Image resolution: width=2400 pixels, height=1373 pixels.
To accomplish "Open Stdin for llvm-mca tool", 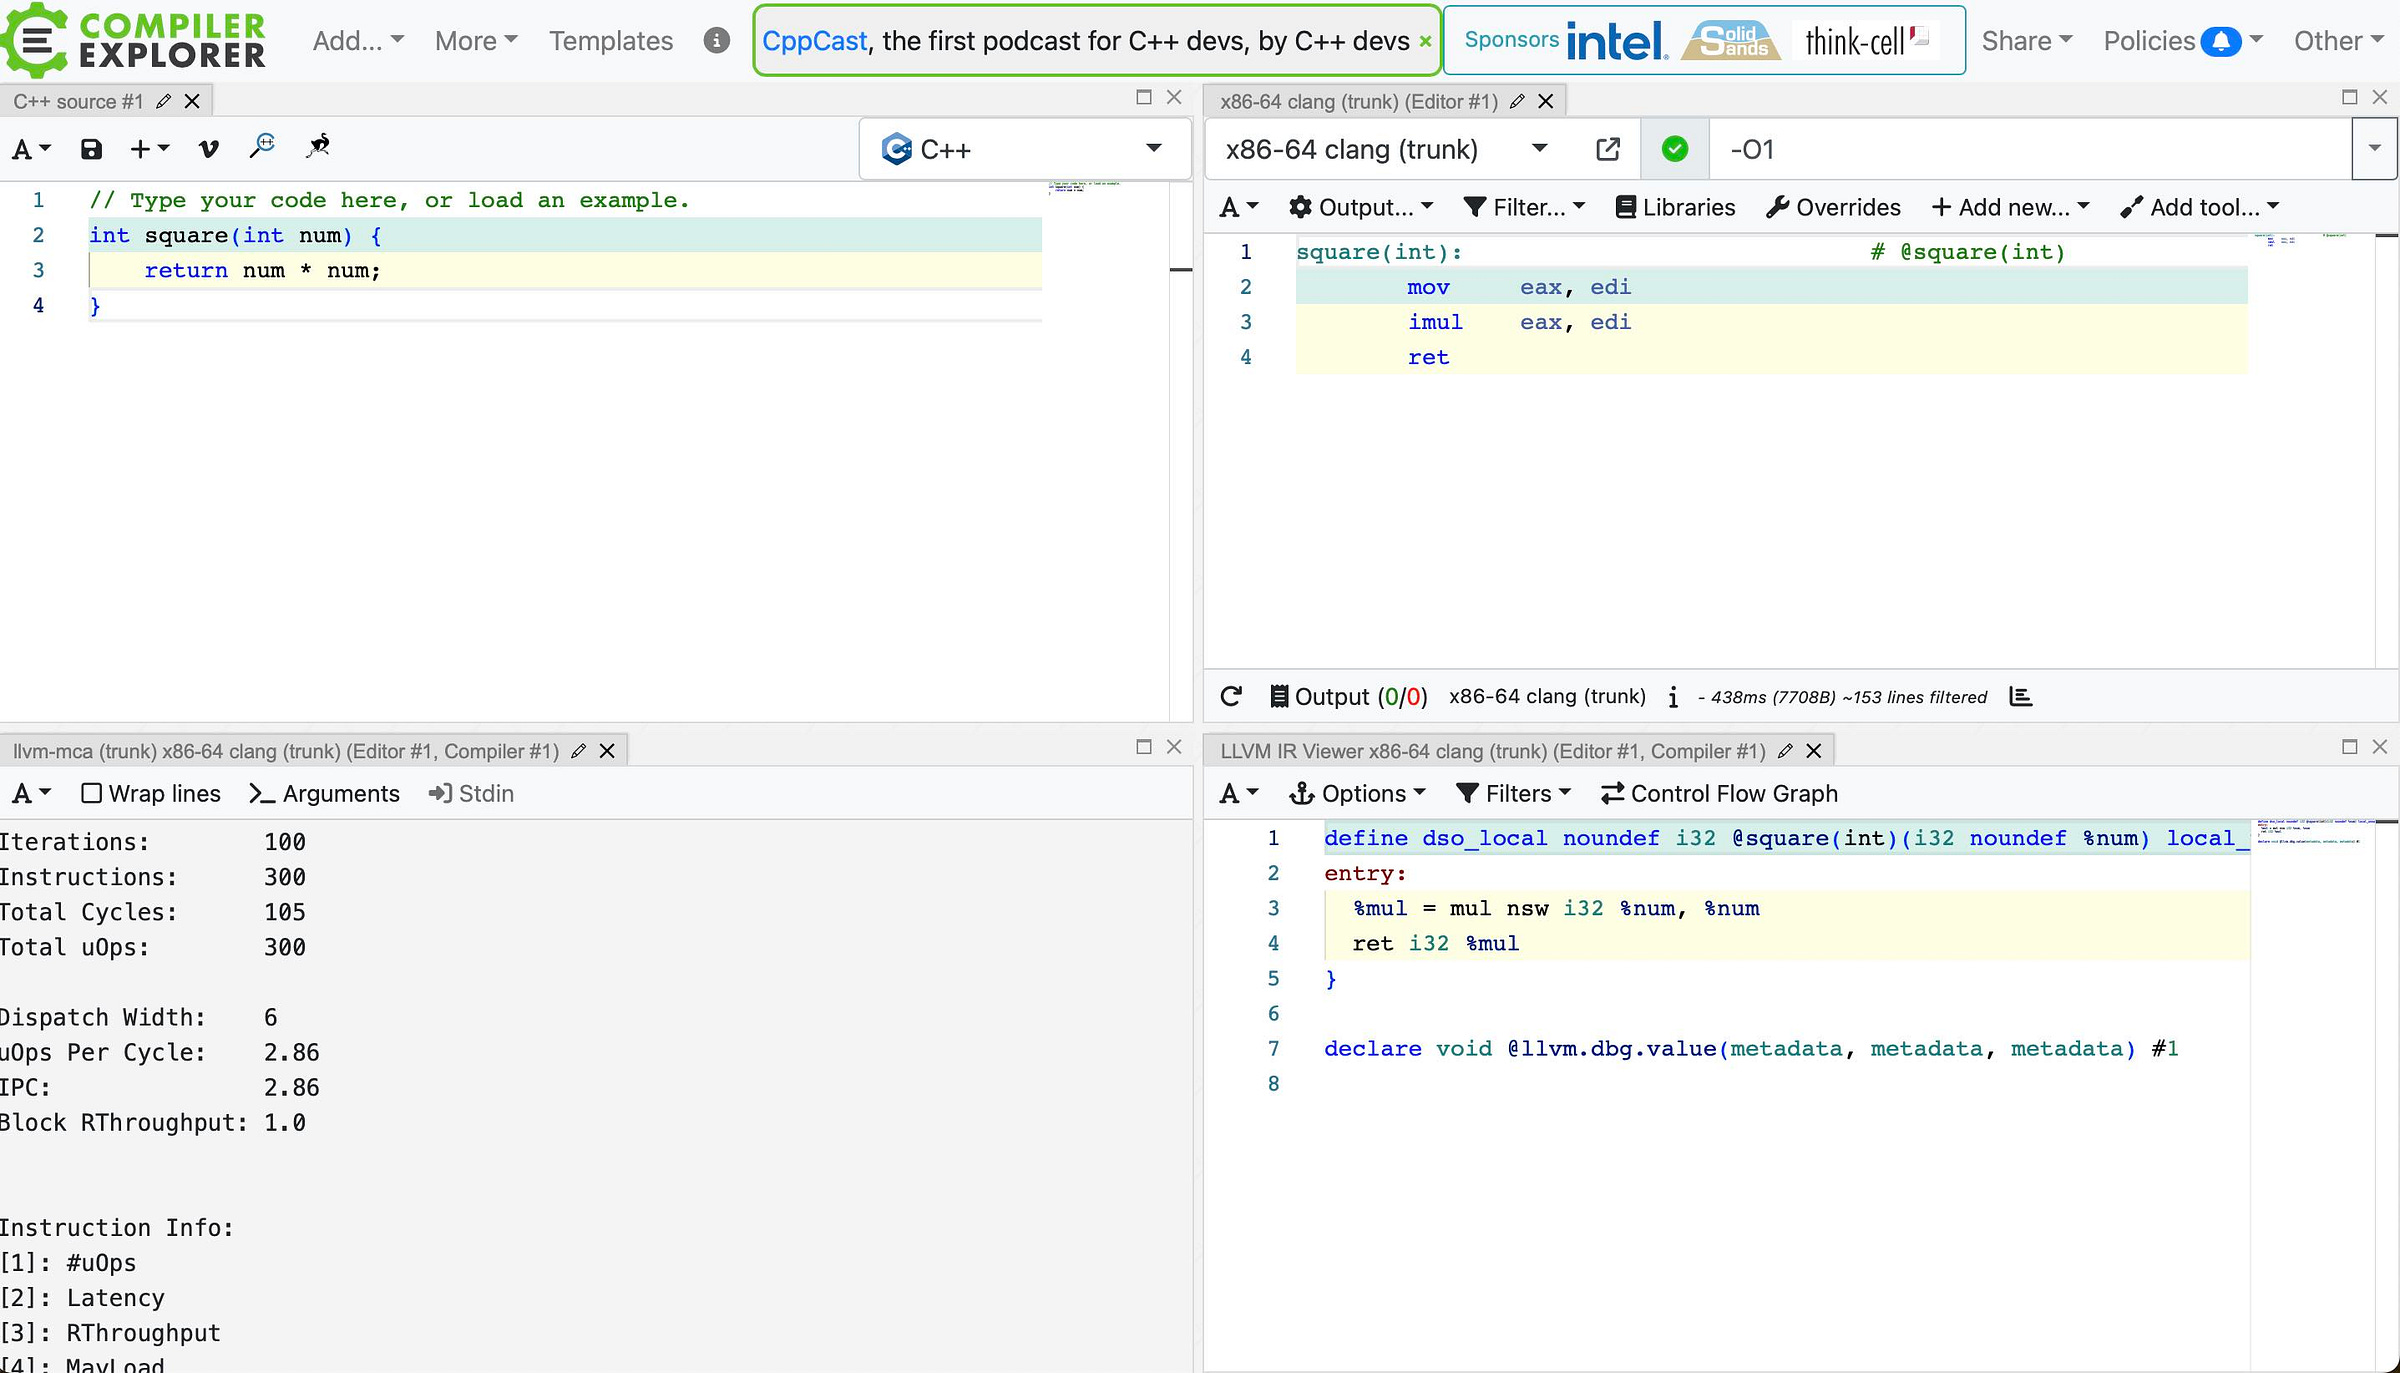I will pyautogui.click(x=471, y=793).
